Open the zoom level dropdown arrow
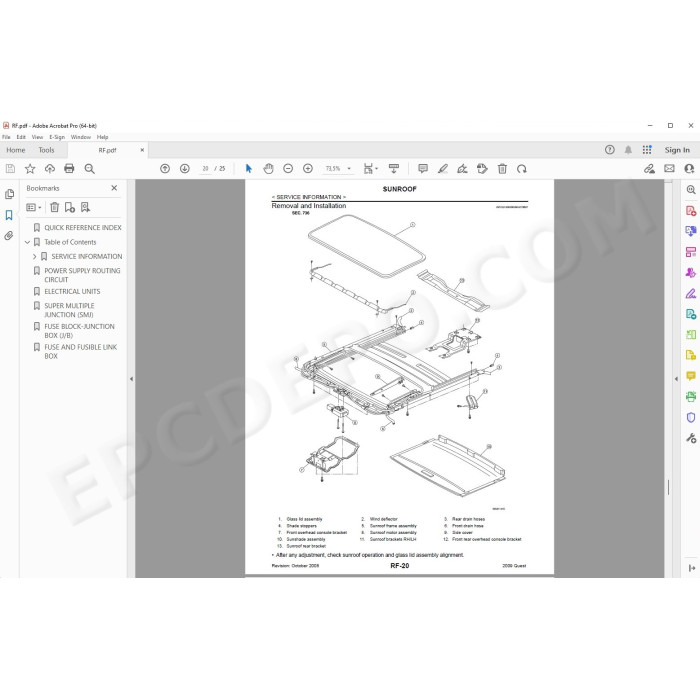The image size is (700, 700). (349, 169)
